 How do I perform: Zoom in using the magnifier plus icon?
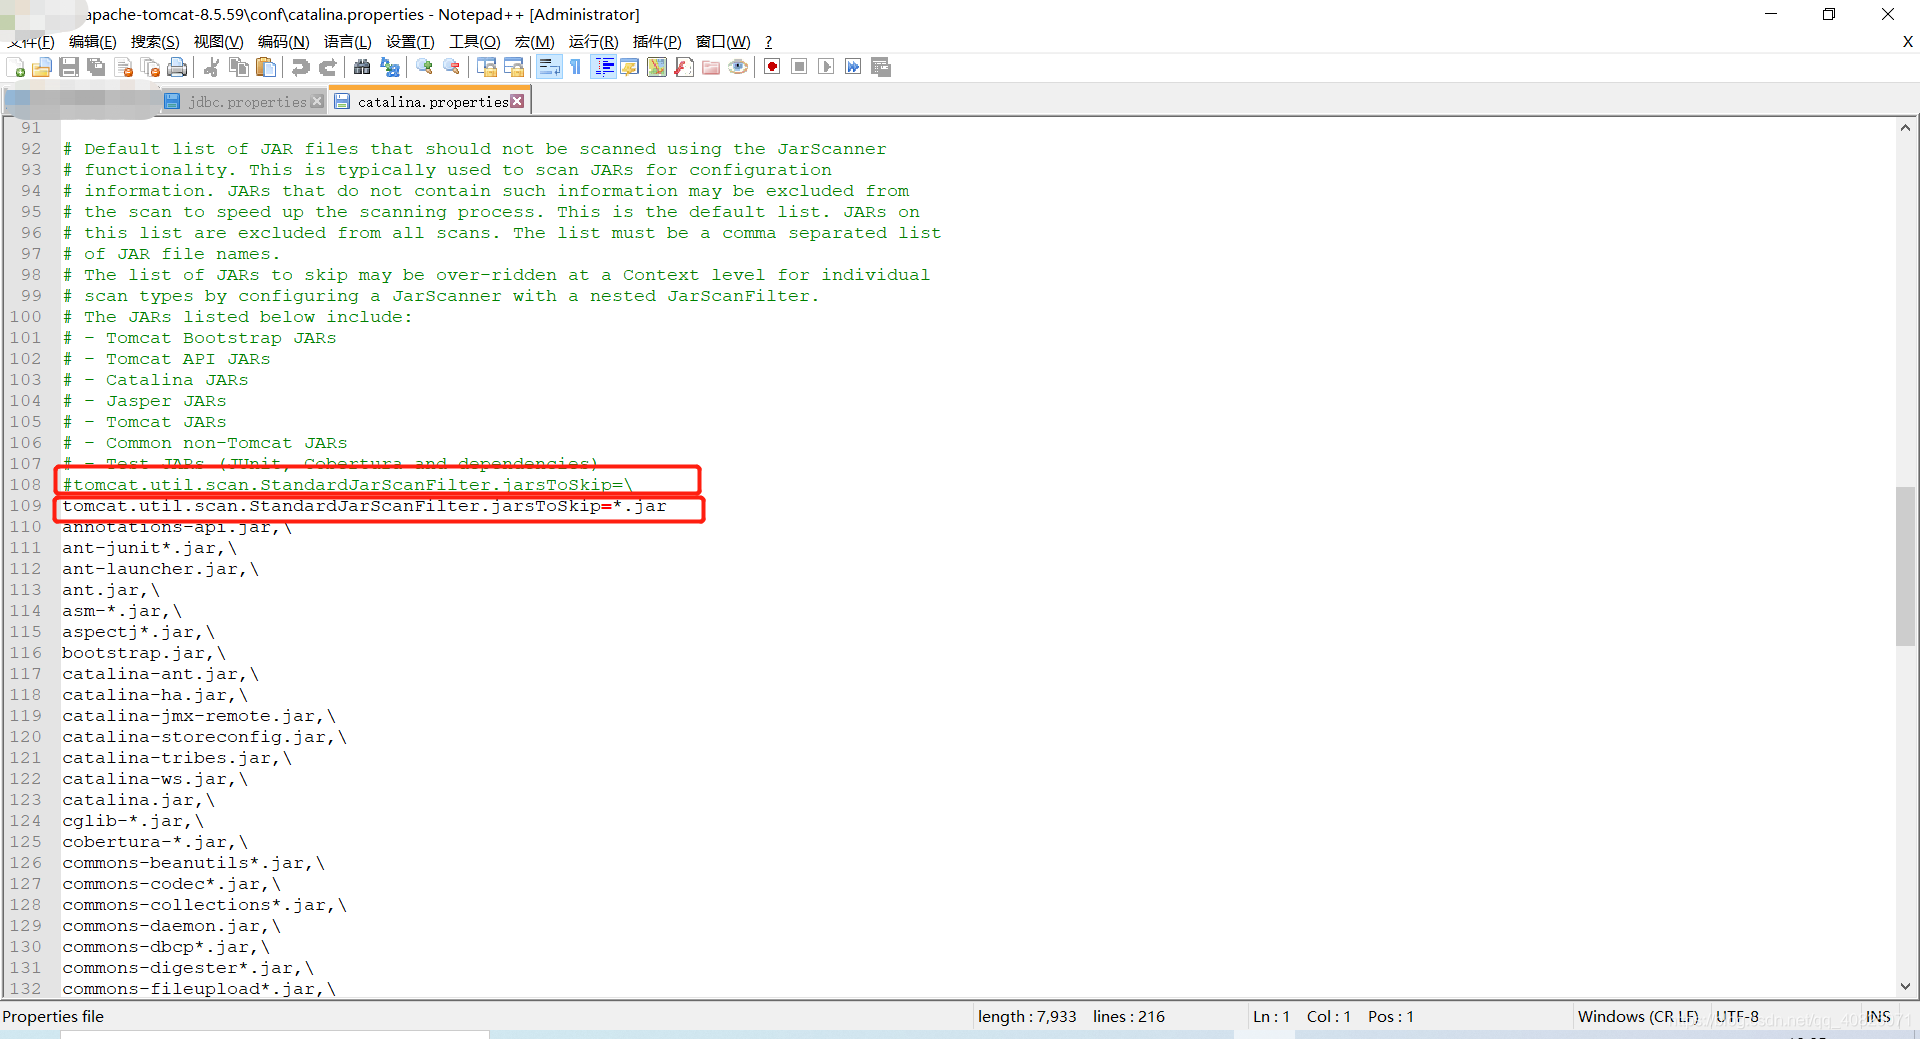click(x=424, y=67)
